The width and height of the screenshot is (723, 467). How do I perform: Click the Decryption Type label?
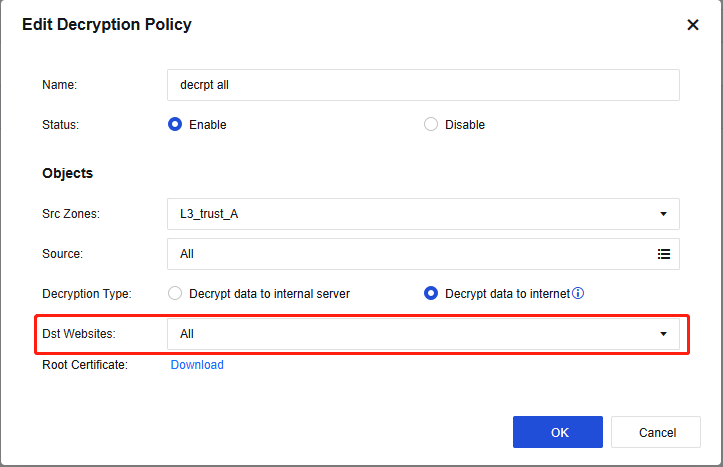tap(87, 294)
